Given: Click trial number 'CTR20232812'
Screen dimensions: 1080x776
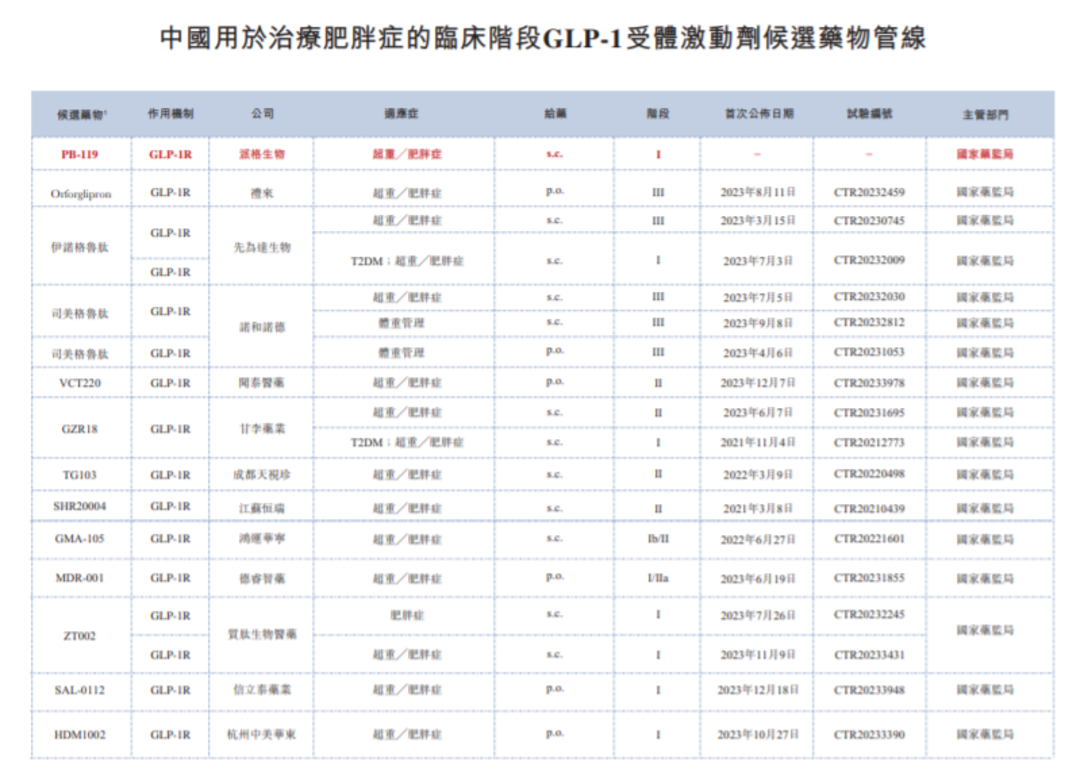Looking at the screenshot, I should (x=869, y=322).
